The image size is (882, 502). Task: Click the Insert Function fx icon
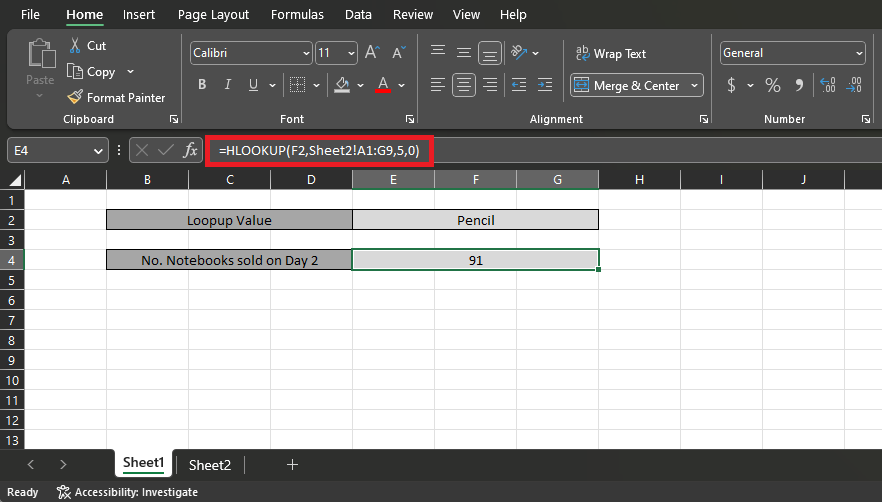191,150
